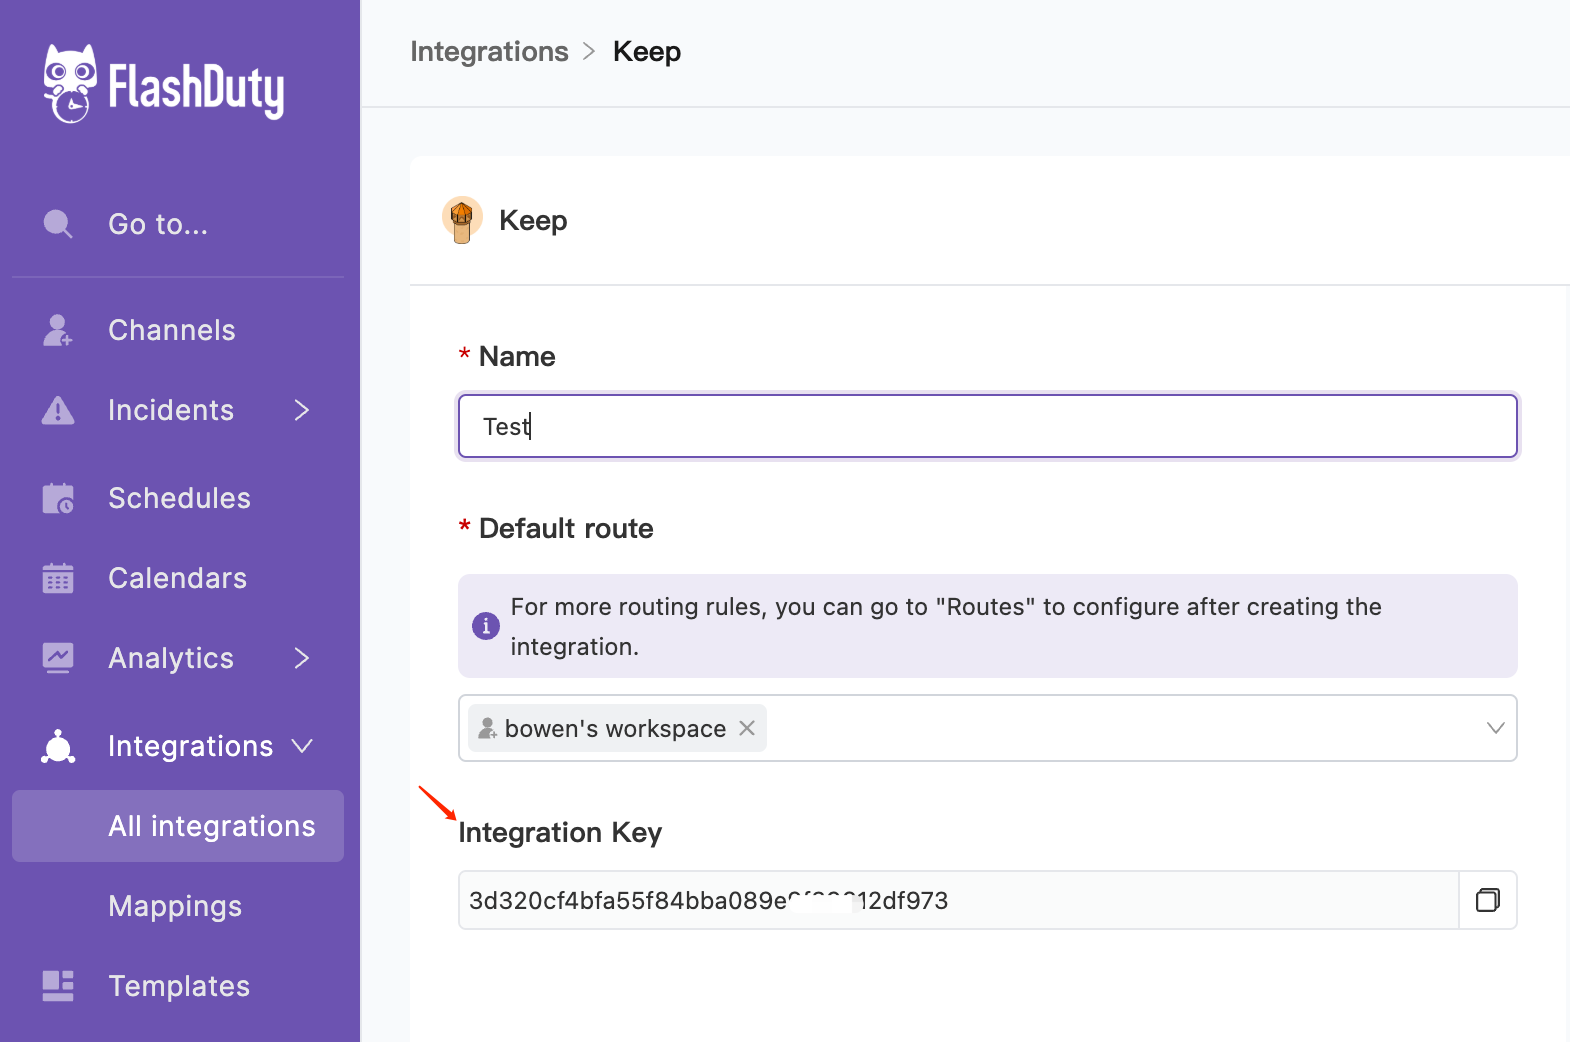This screenshot has height=1042, width=1570.
Task: Open the Incidents menu
Action: click(x=171, y=410)
